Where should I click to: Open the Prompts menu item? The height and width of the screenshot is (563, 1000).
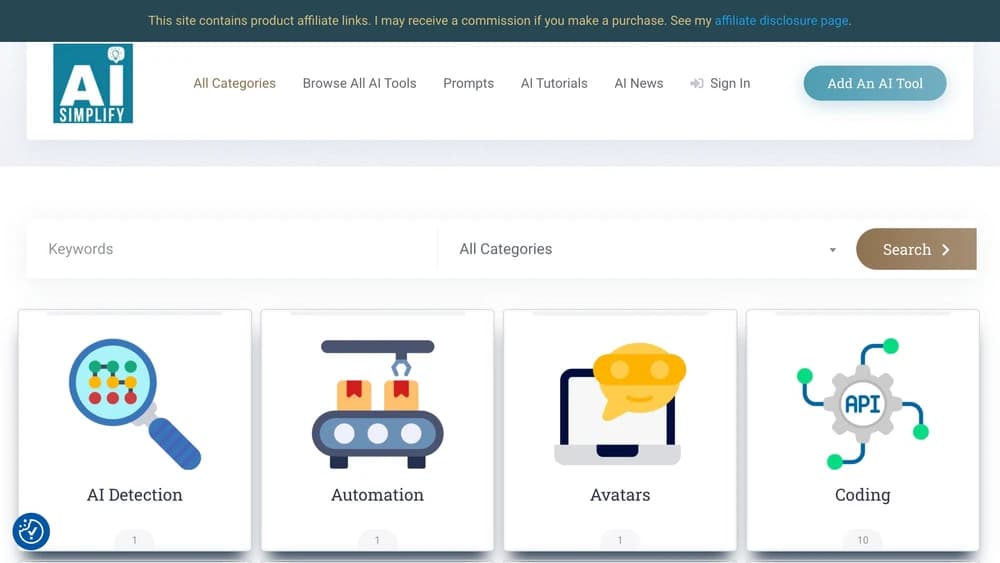pos(469,84)
